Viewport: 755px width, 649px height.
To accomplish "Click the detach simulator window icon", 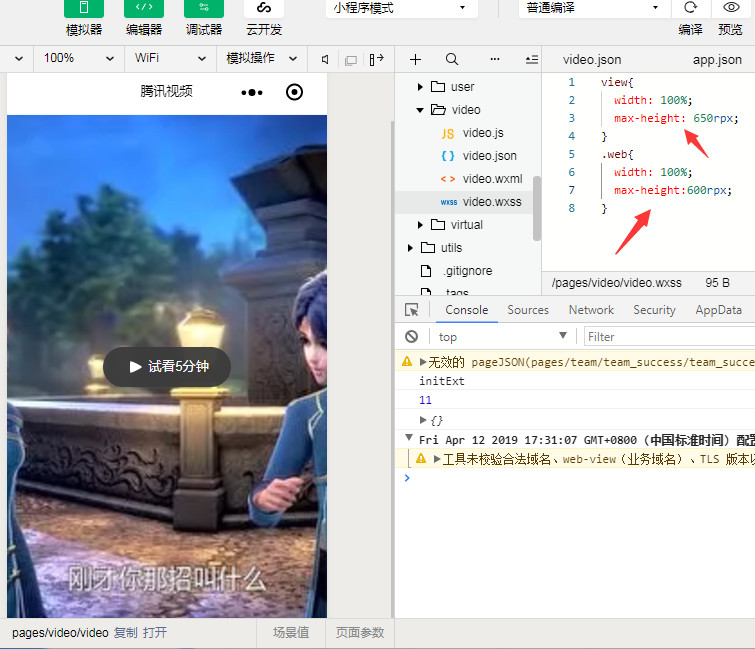I will (x=351, y=60).
